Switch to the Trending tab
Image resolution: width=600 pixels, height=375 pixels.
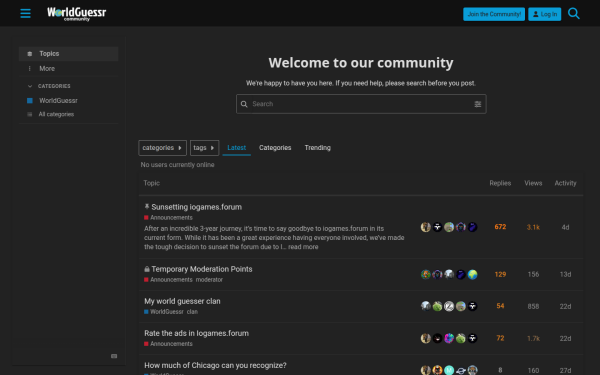tap(318, 148)
